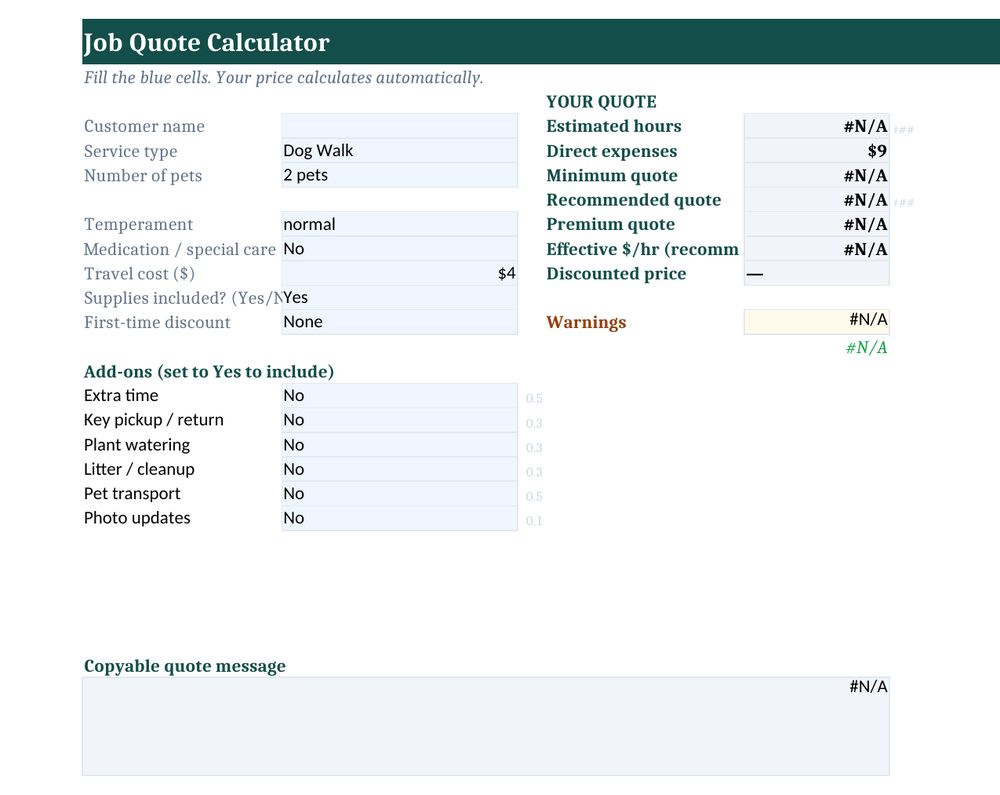This screenshot has width=1000, height=795.
Task: Select the Minimum quote label
Action: 612,175
